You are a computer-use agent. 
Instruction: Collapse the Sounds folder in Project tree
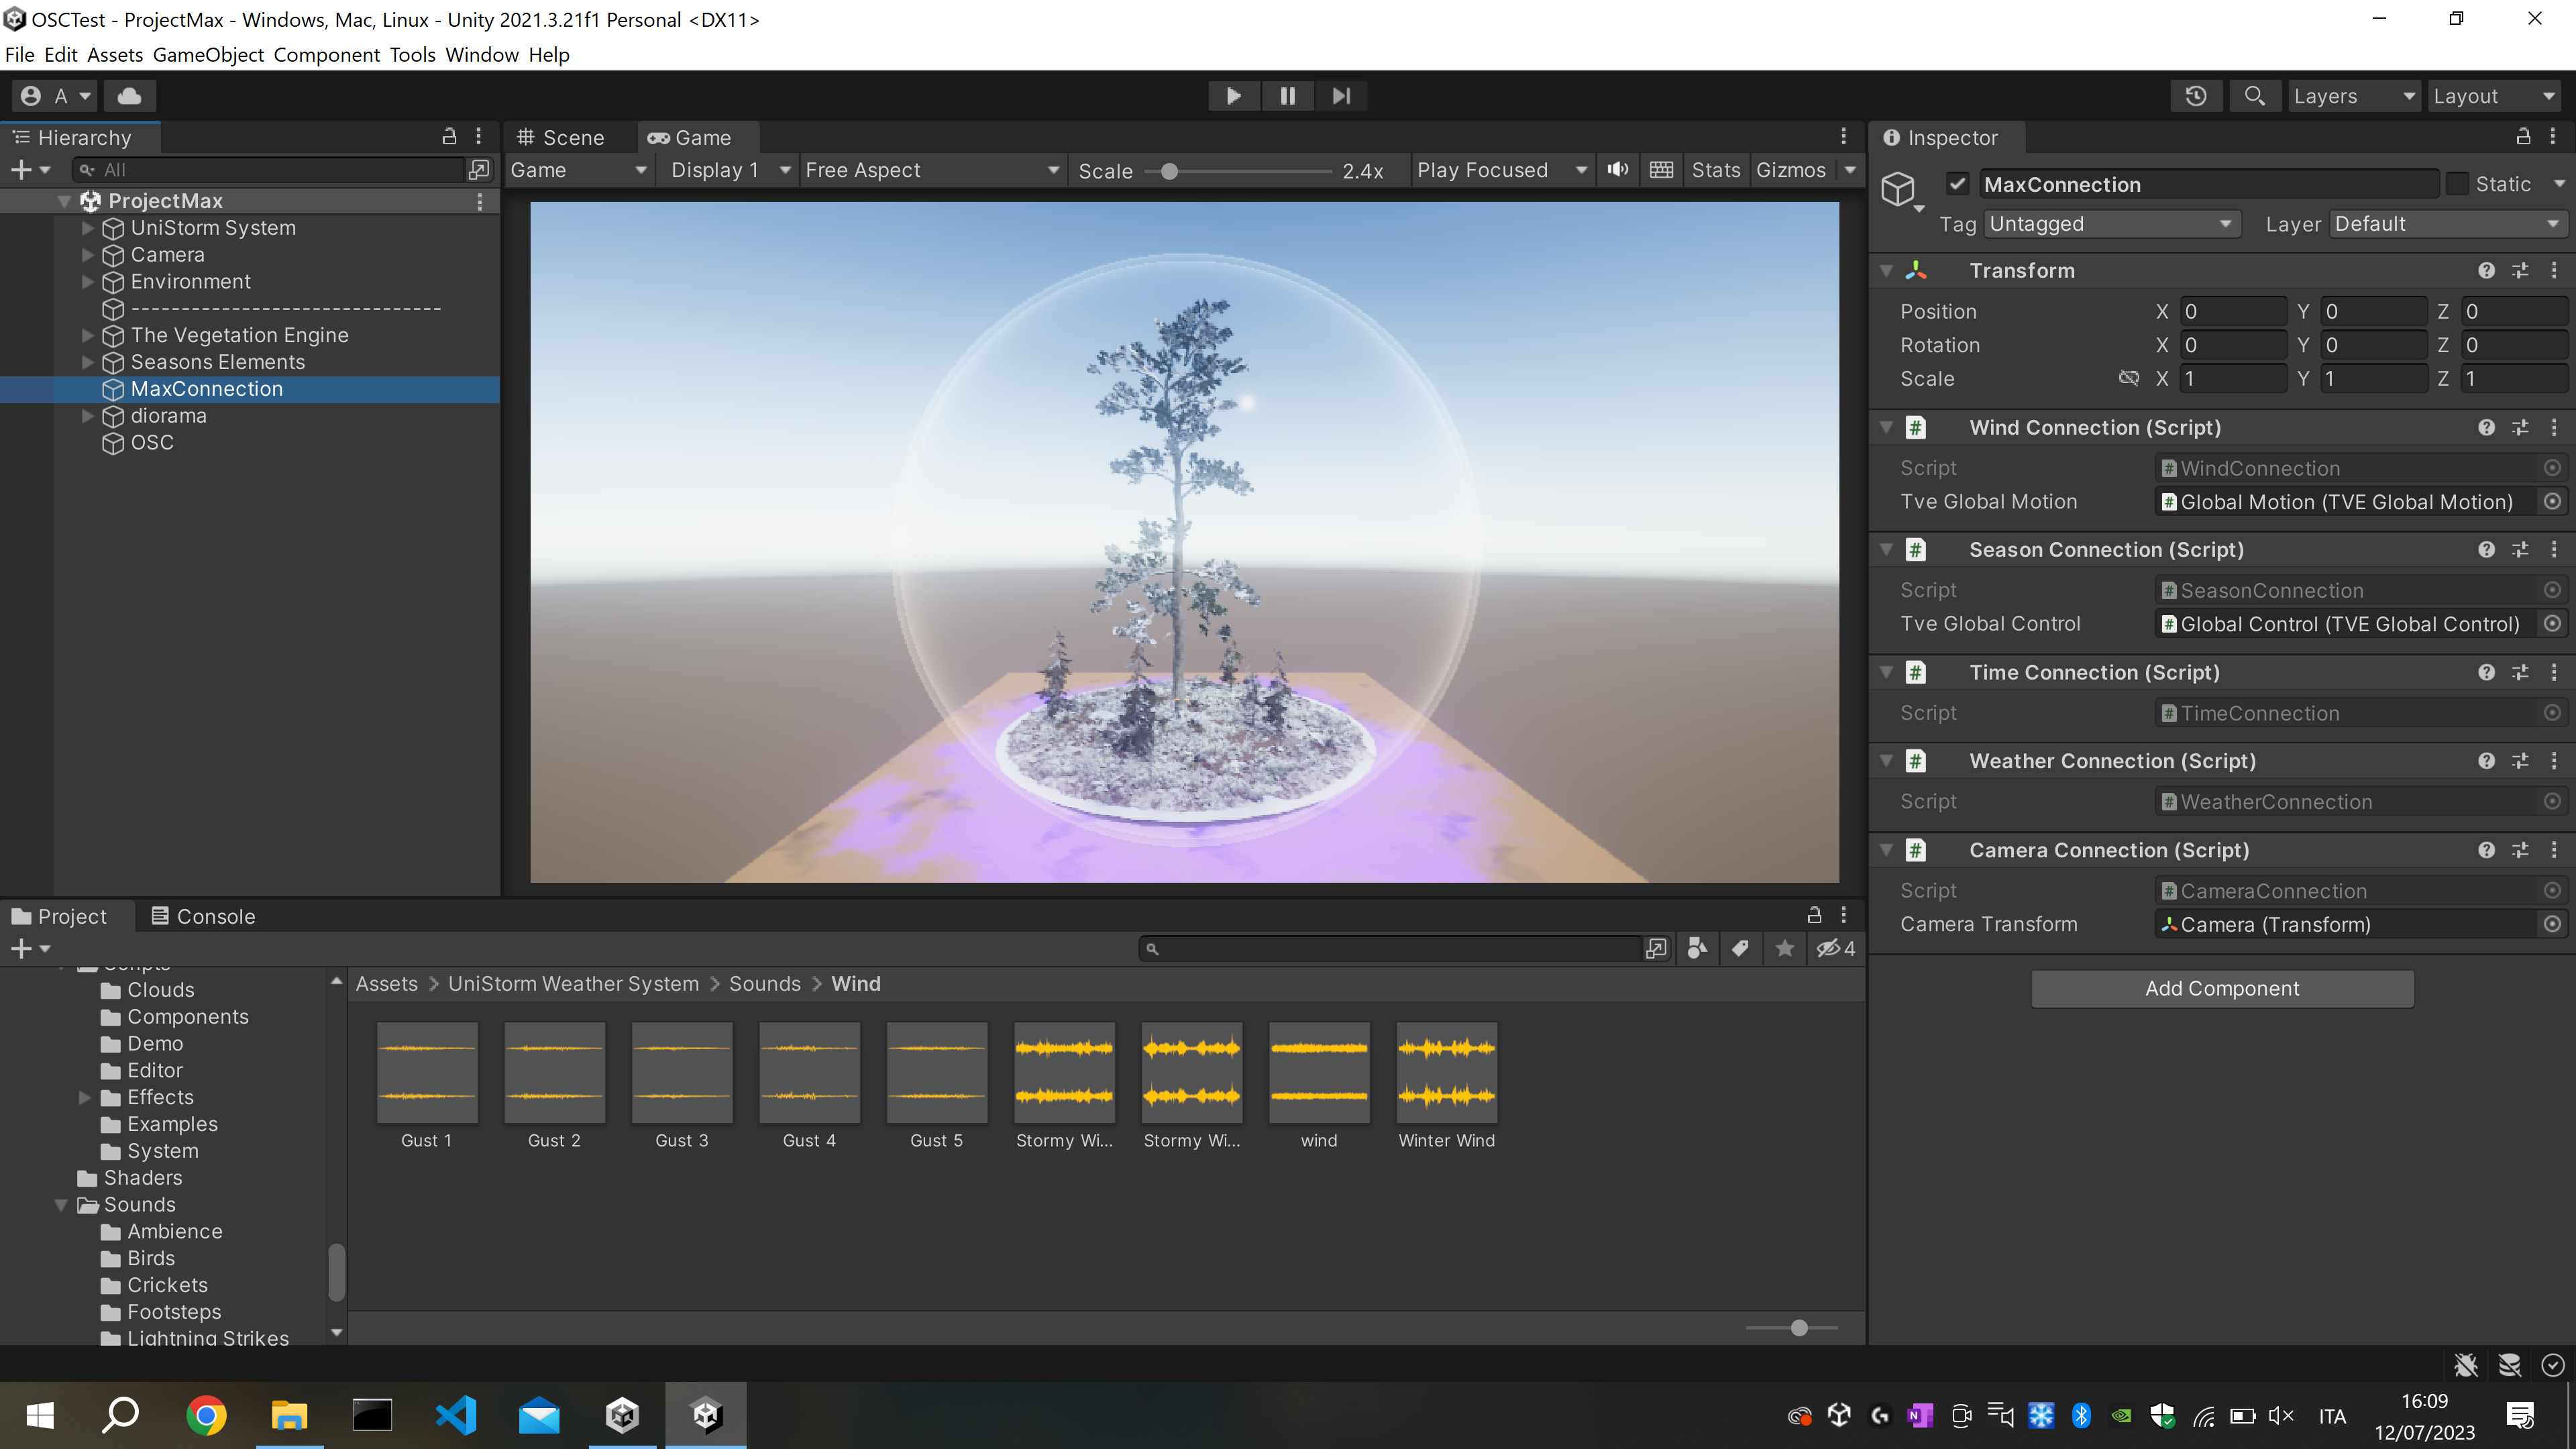pos(61,1205)
